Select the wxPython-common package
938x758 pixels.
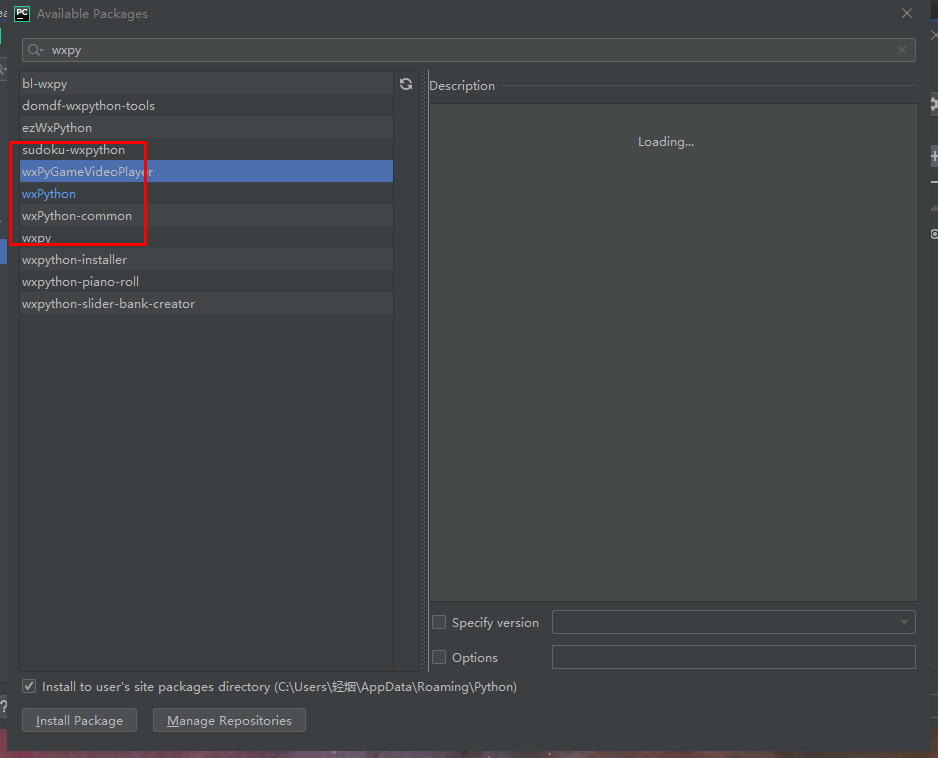point(77,216)
